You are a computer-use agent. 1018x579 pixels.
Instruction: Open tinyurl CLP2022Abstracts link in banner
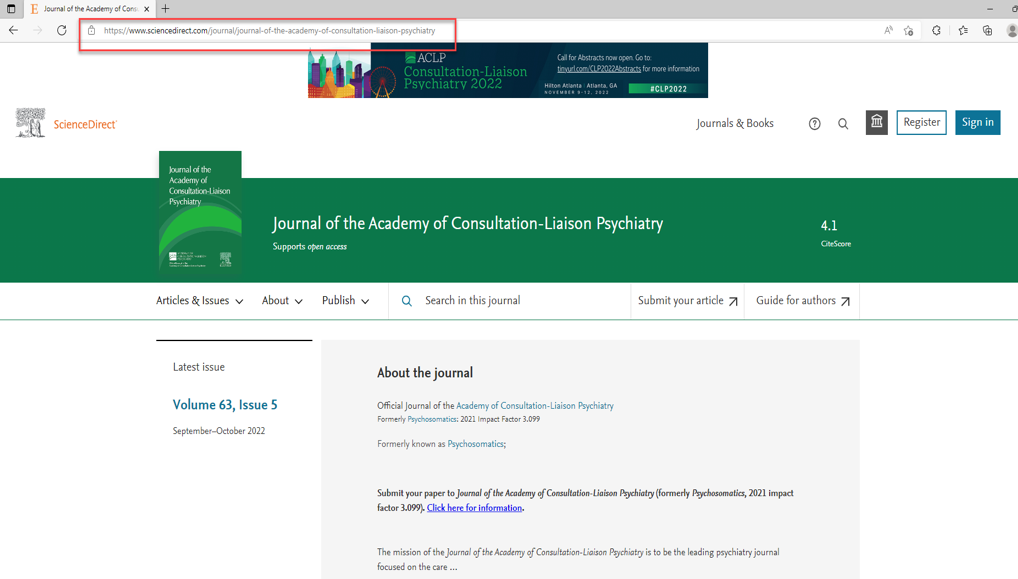click(599, 69)
